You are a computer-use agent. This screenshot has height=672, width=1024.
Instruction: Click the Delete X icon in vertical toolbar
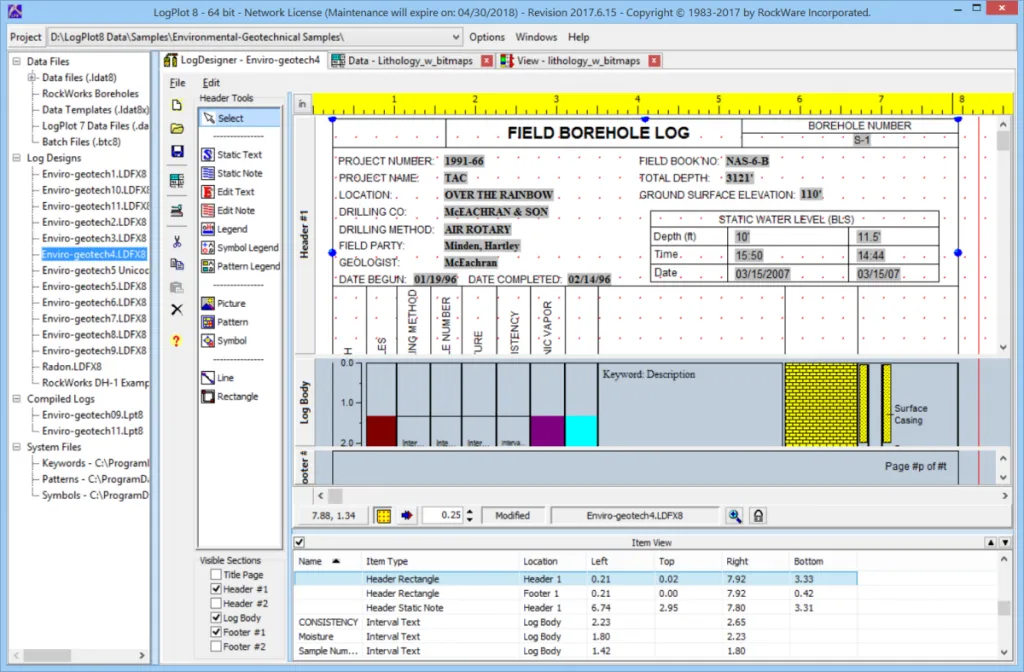177,310
